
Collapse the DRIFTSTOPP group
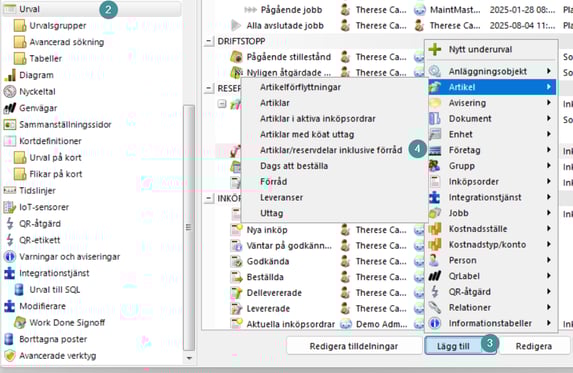click(208, 41)
